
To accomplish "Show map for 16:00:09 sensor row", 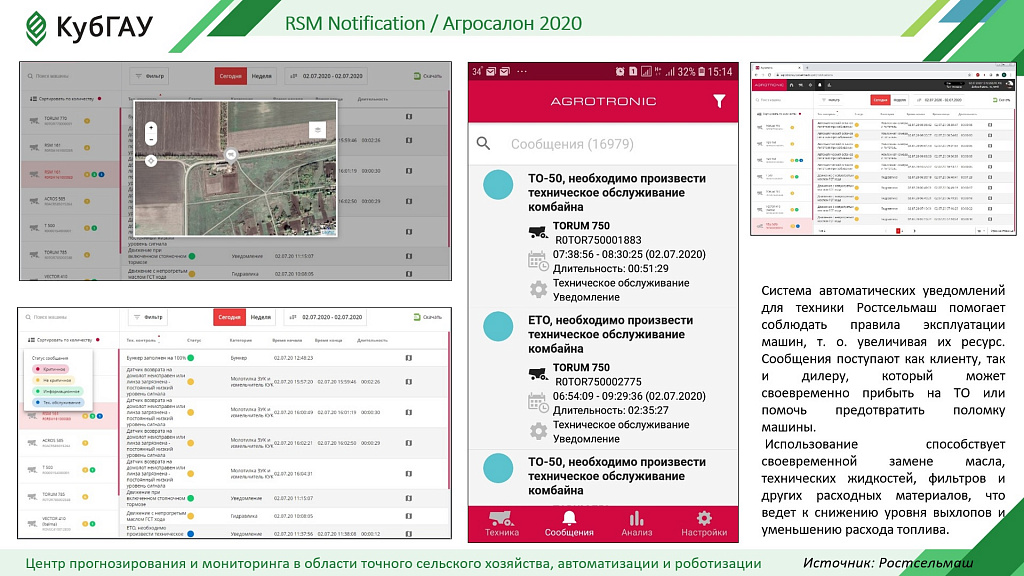I will point(409,412).
